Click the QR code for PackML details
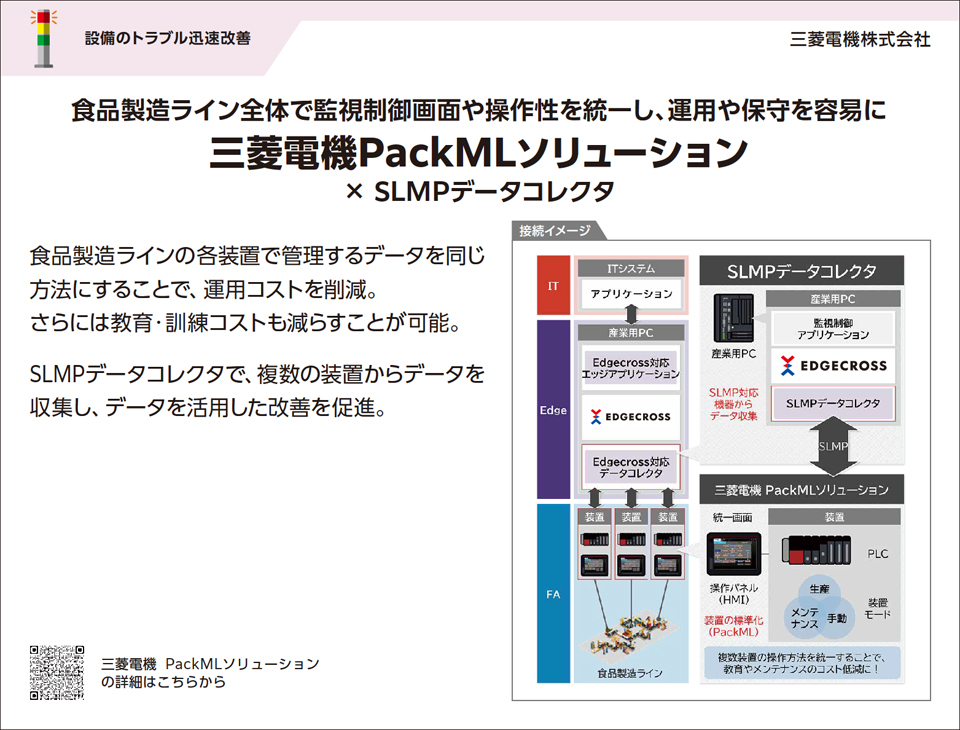The width and height of the screenshot is (960, 730). (57, 672)
